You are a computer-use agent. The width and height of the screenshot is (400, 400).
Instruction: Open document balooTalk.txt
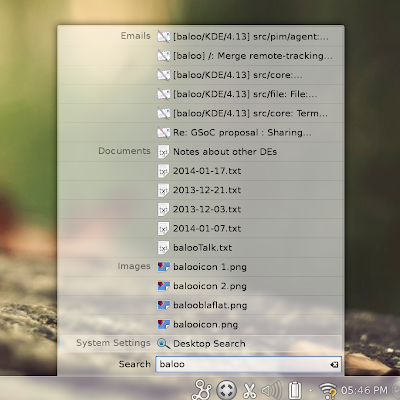[201, 248]
